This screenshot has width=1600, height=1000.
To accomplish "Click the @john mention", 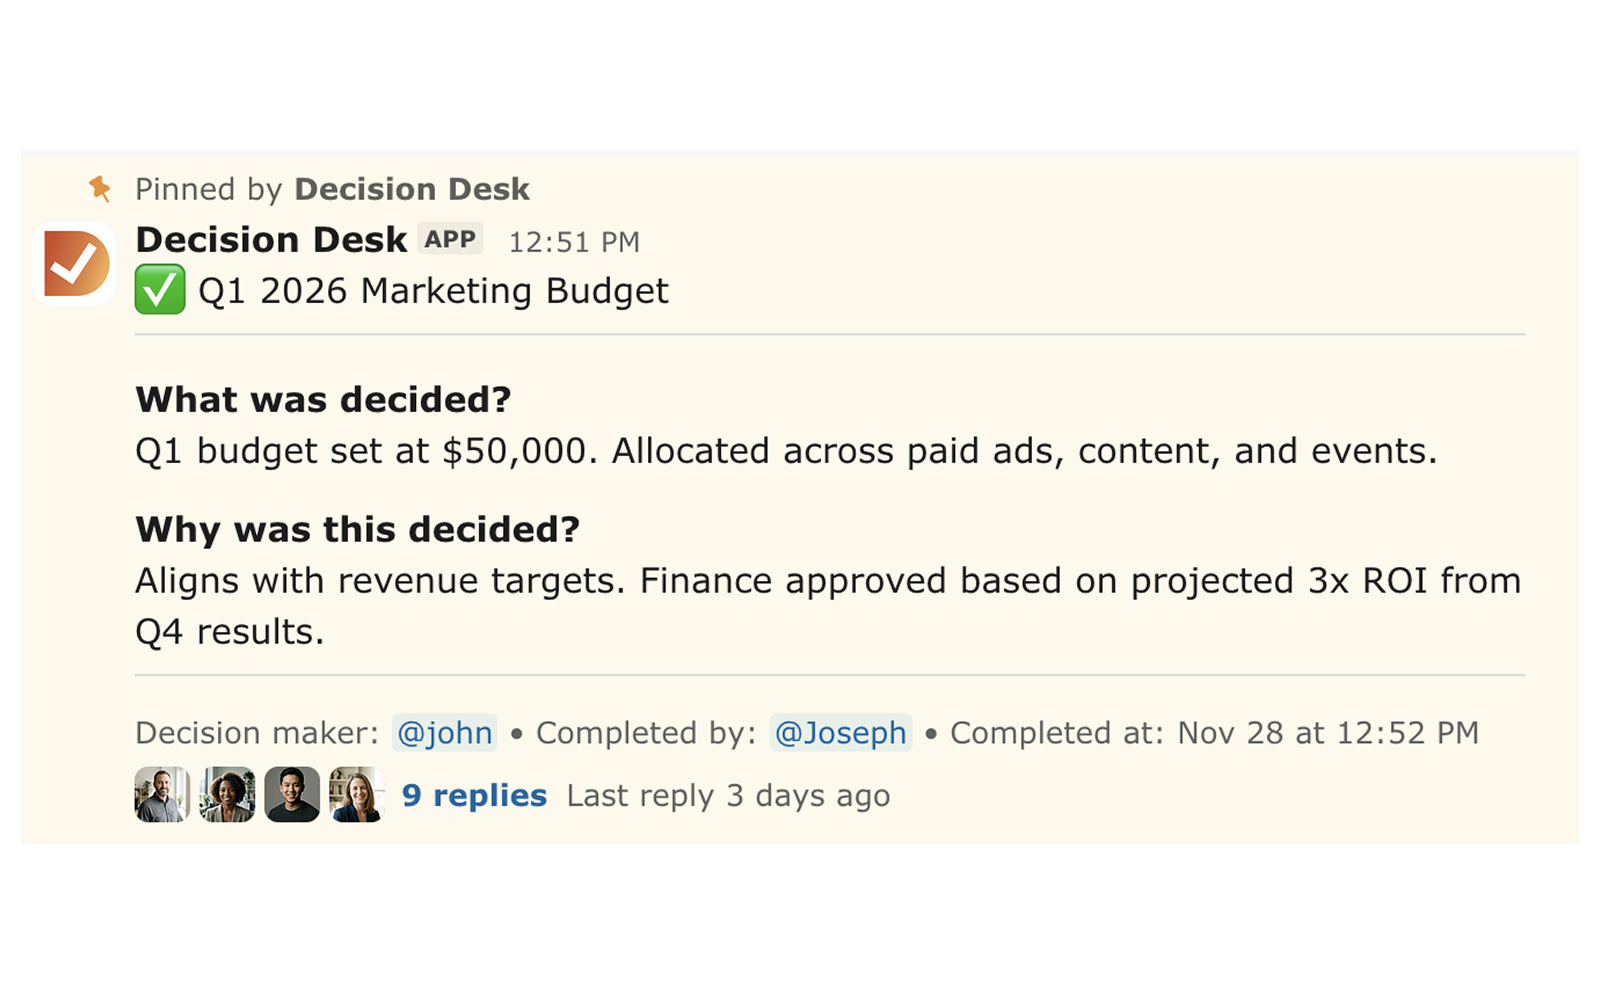I will pos(445,733).
